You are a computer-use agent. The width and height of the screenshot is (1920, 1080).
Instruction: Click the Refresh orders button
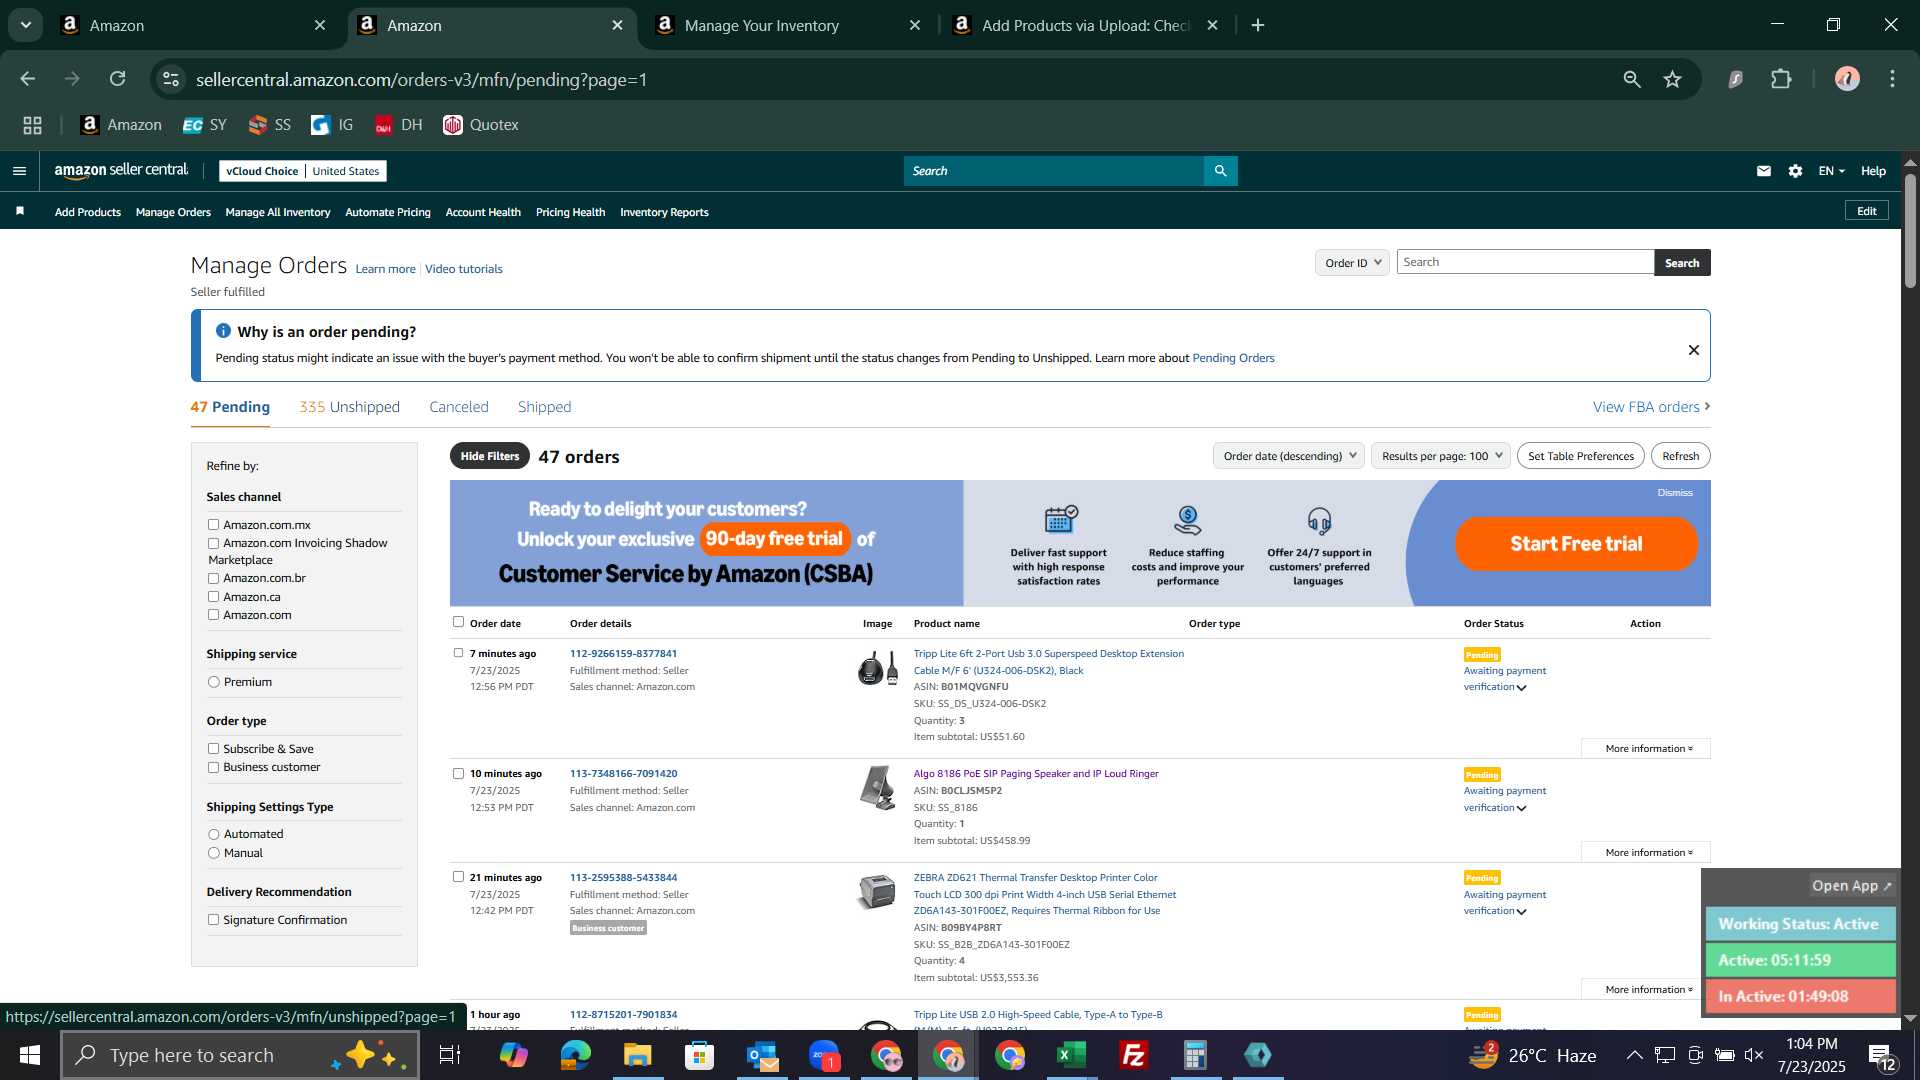point(1680,456)
